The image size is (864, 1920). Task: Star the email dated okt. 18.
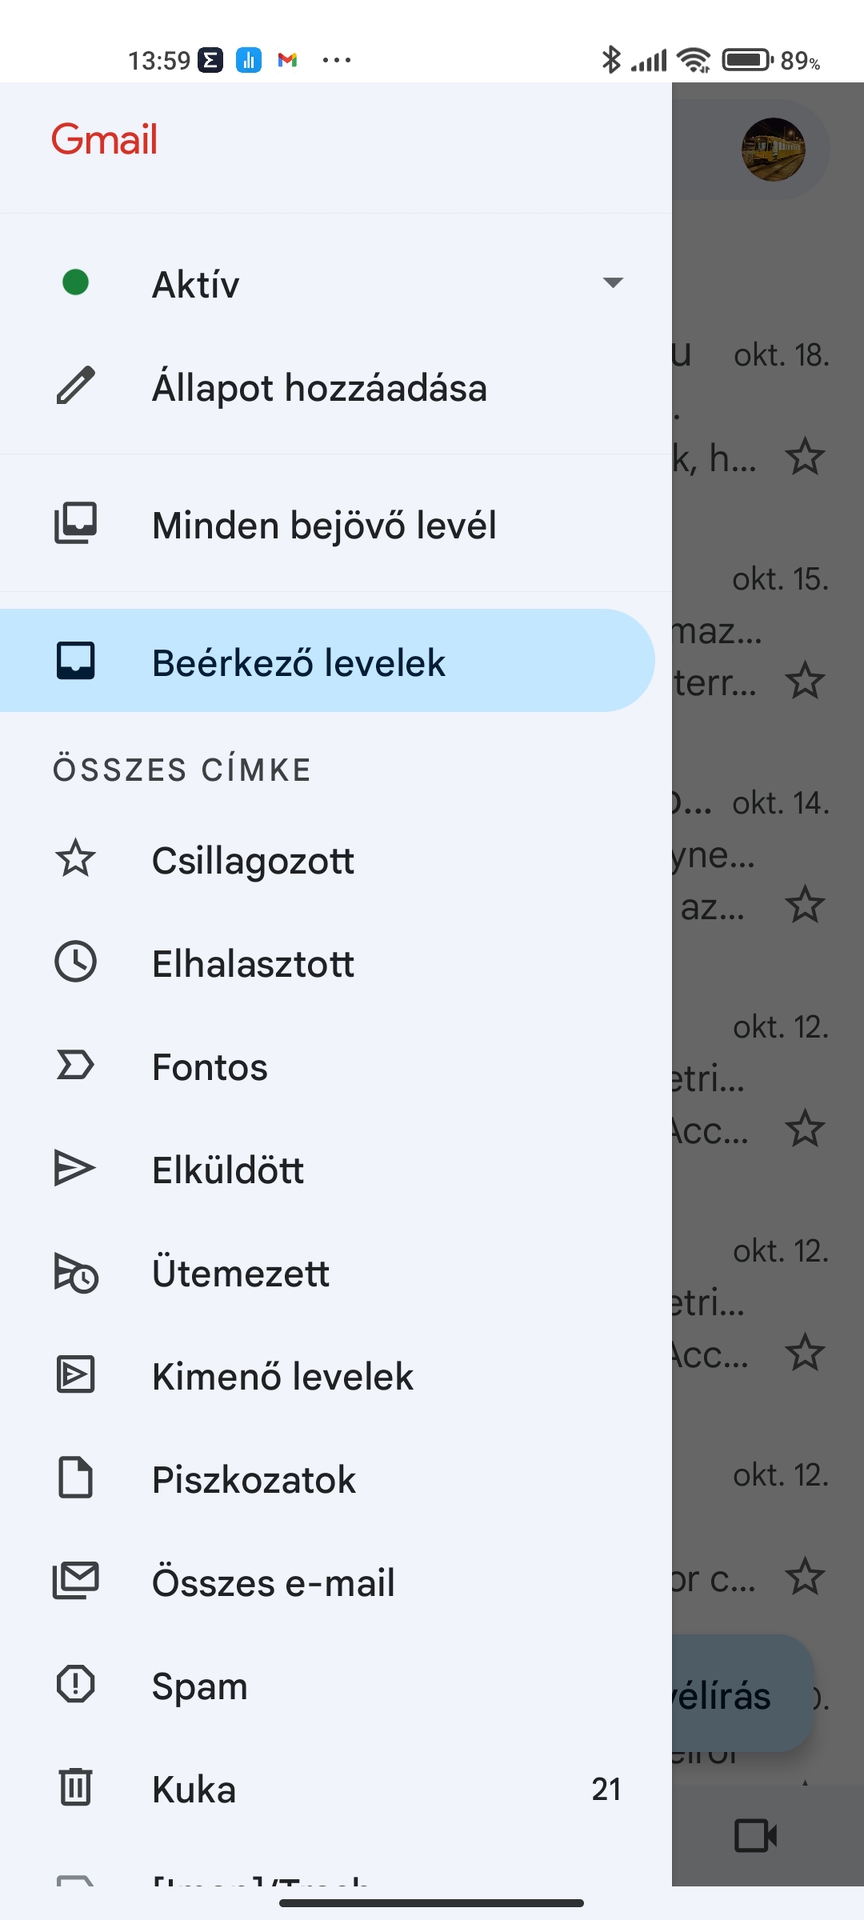coord(805,457)
